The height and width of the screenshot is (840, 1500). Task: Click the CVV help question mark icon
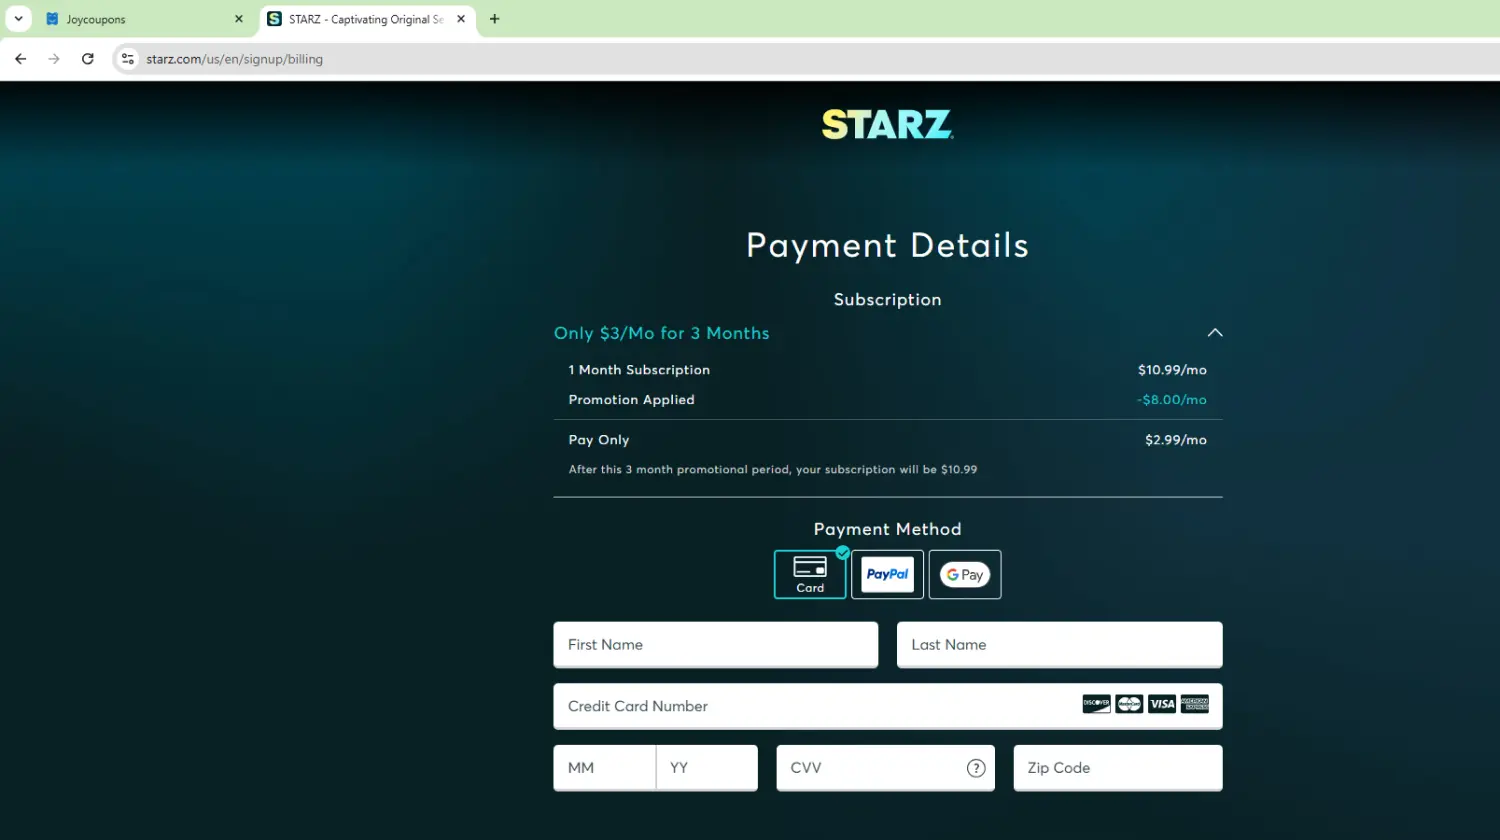click(975, 768)
